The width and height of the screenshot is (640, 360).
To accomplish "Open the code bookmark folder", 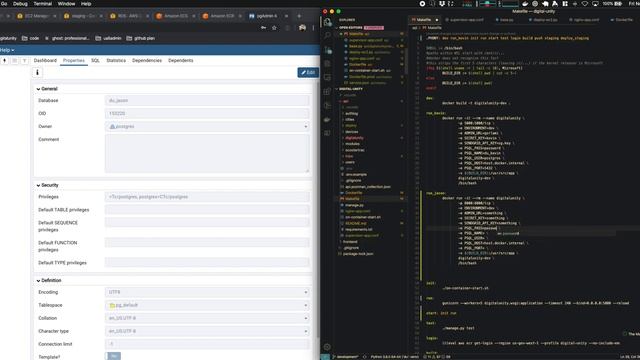I will coord(30,38).
